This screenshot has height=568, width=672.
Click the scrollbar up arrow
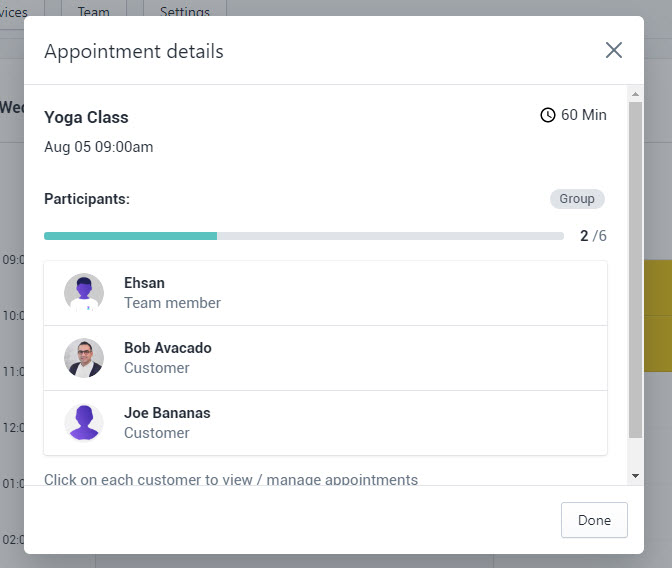click(x=636, y=94)
